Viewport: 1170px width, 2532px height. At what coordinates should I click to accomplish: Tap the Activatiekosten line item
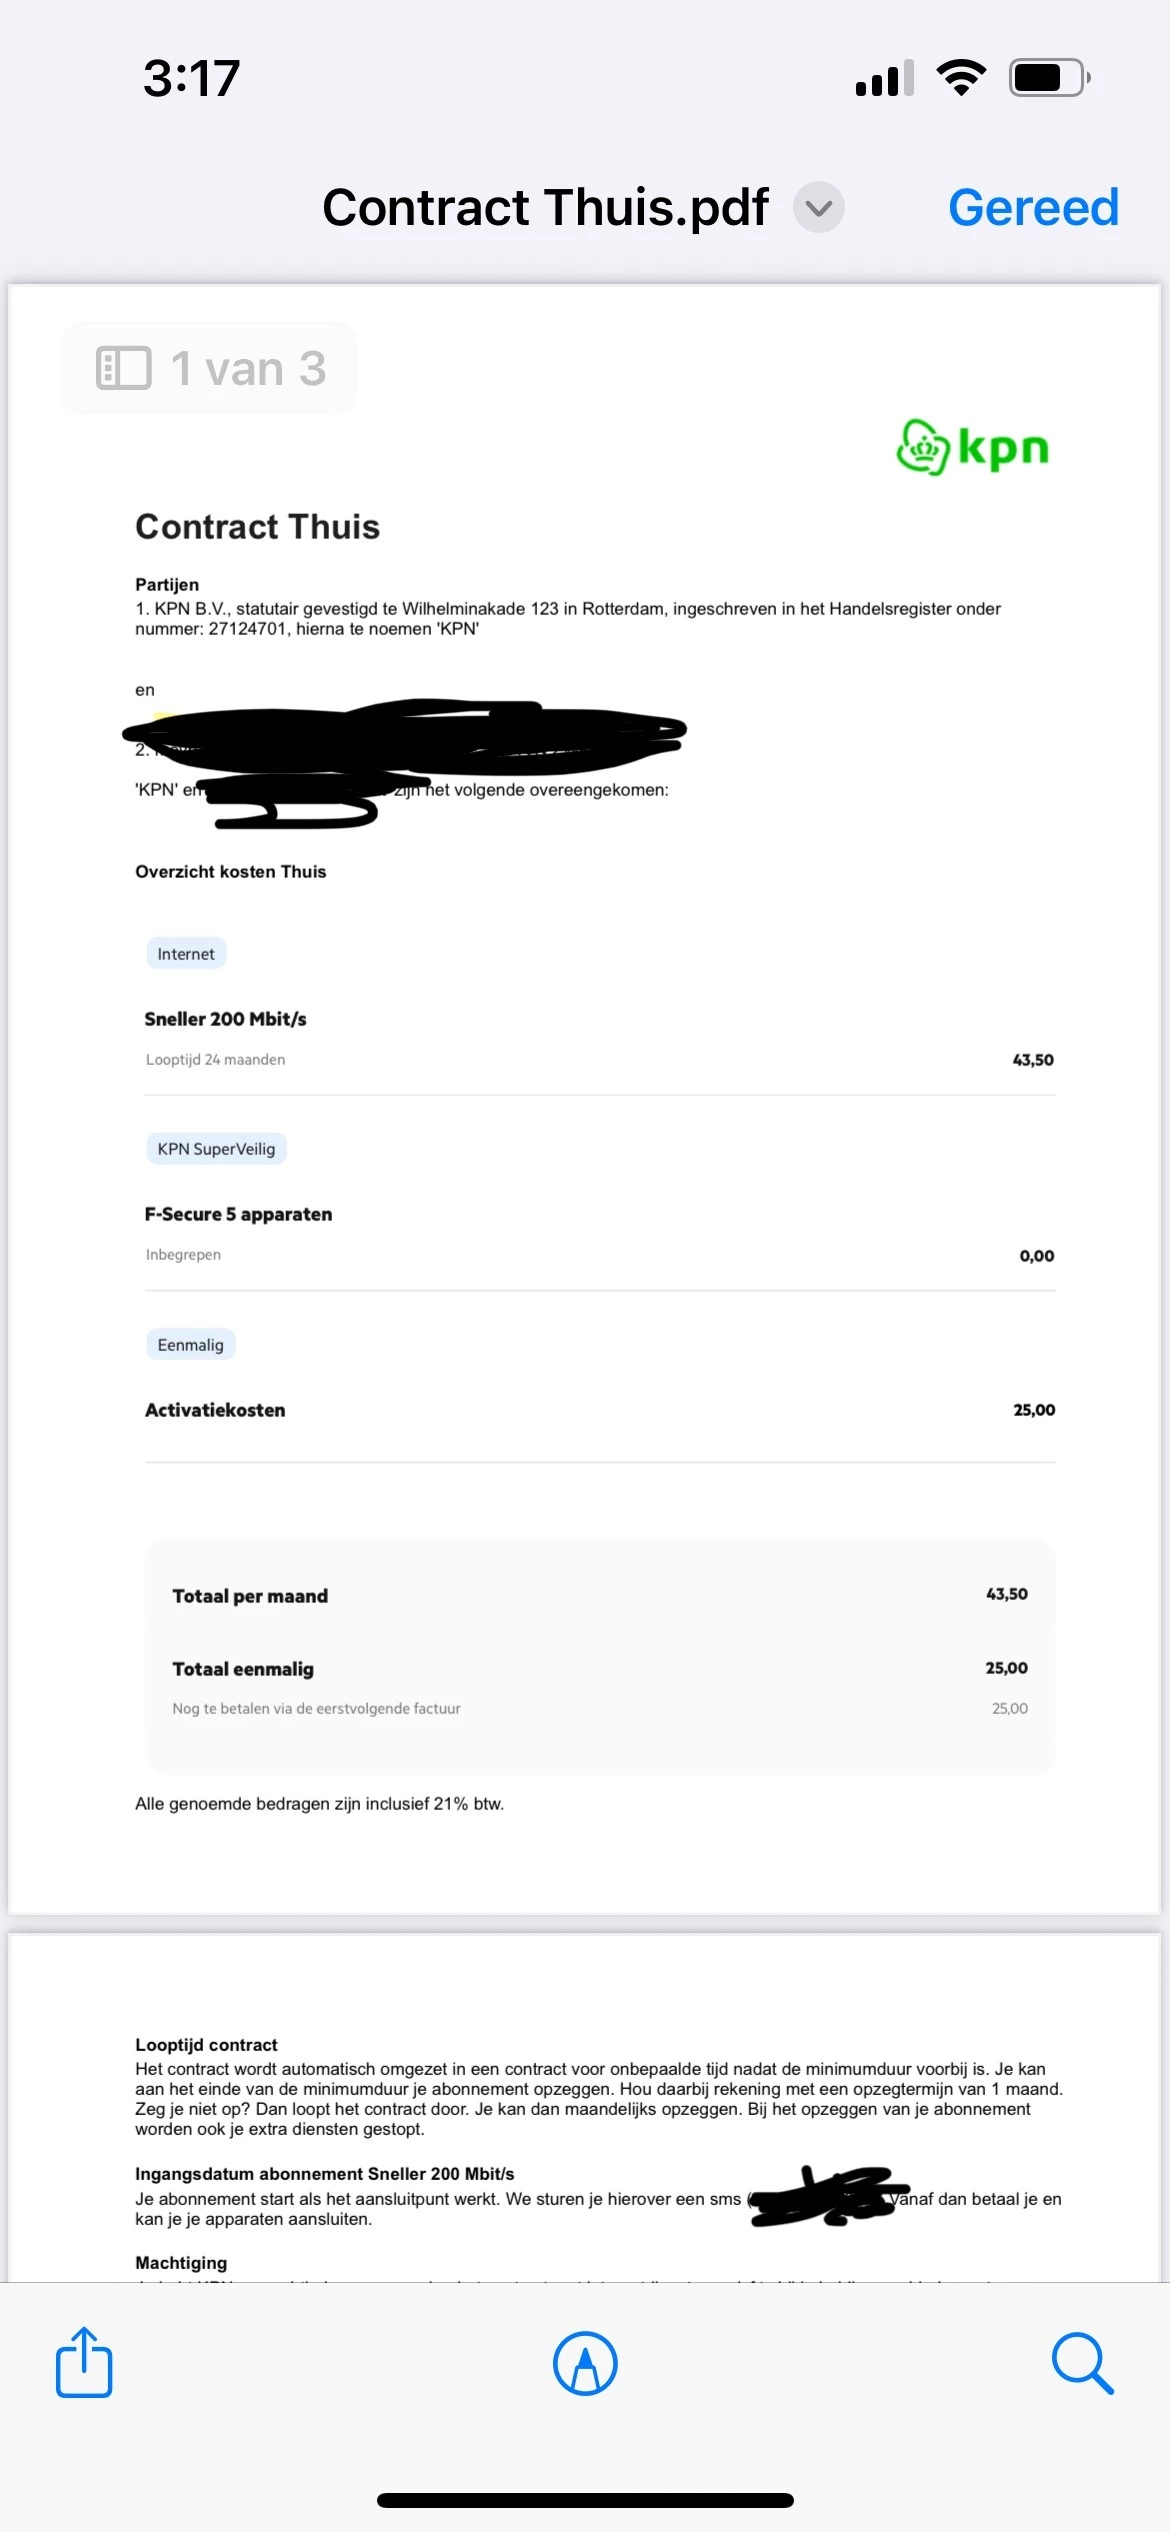[x=600, y=1410]
